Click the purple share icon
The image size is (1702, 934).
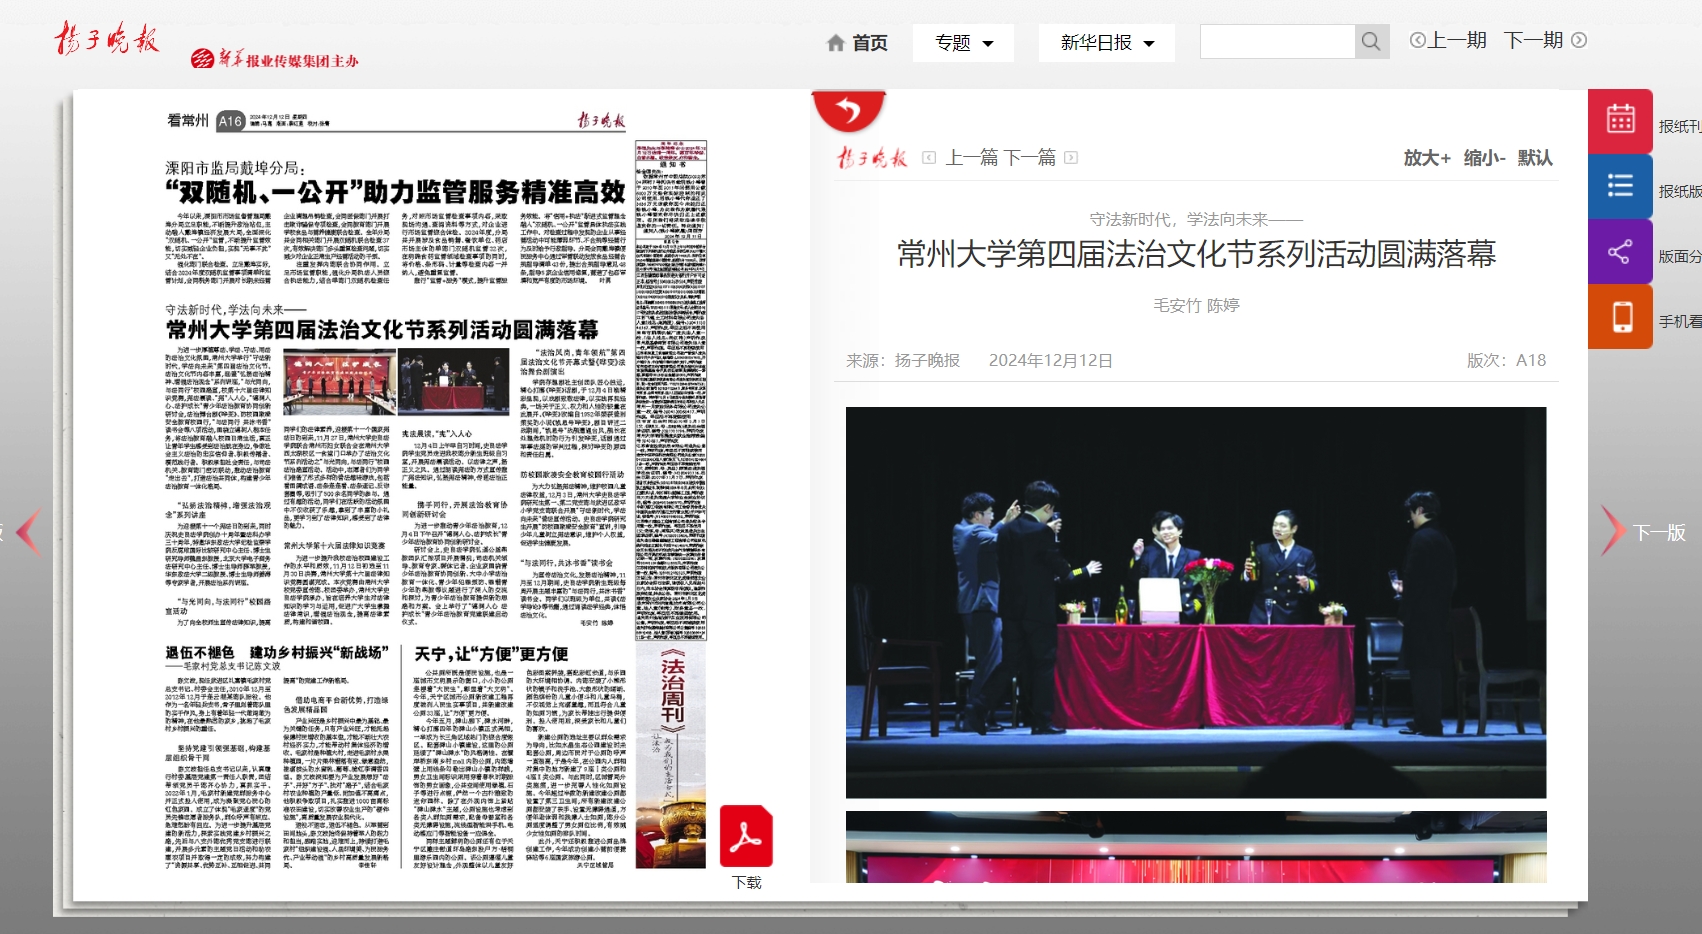(1620, 252)
